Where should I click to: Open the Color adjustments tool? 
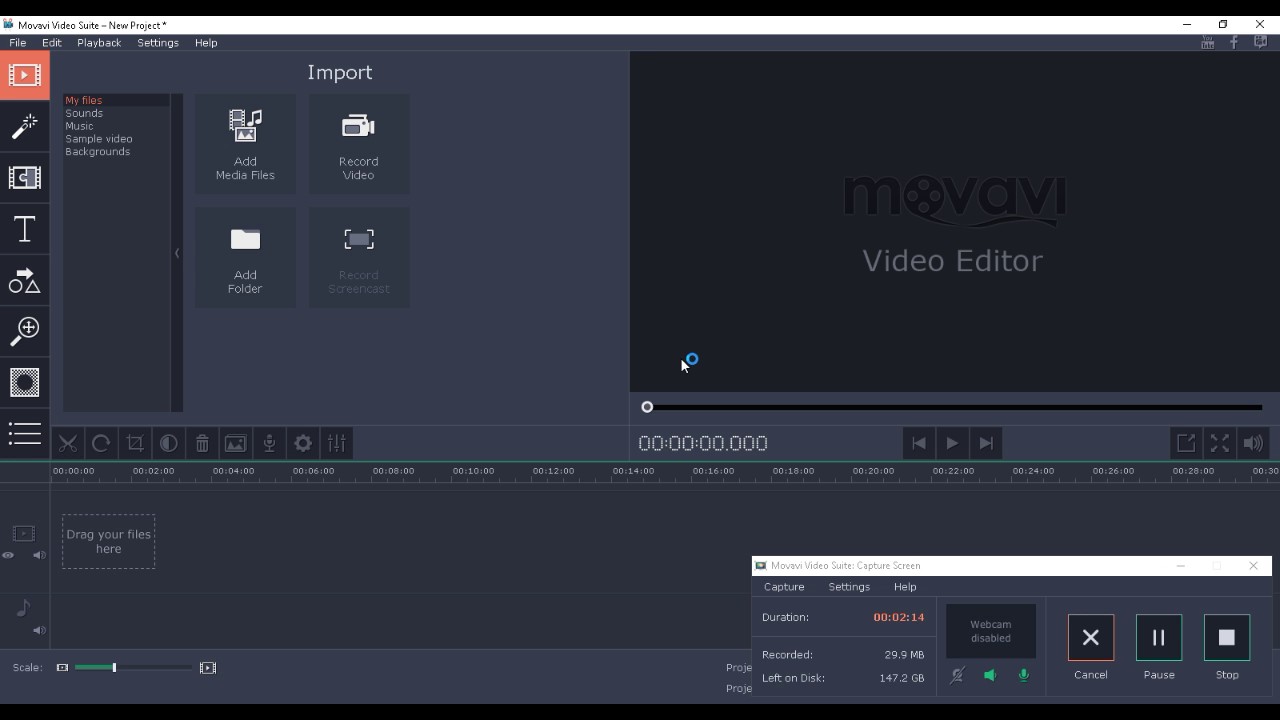pos(168,443)
